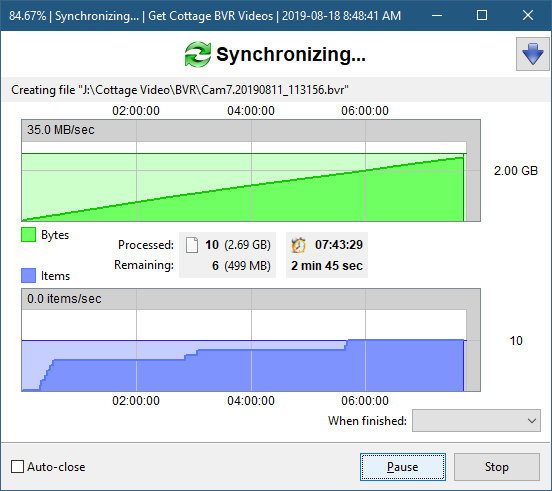Screen dimensions: 552x491
Task: Click the green Synchronizing arrows icon
Action: [197, 54]
